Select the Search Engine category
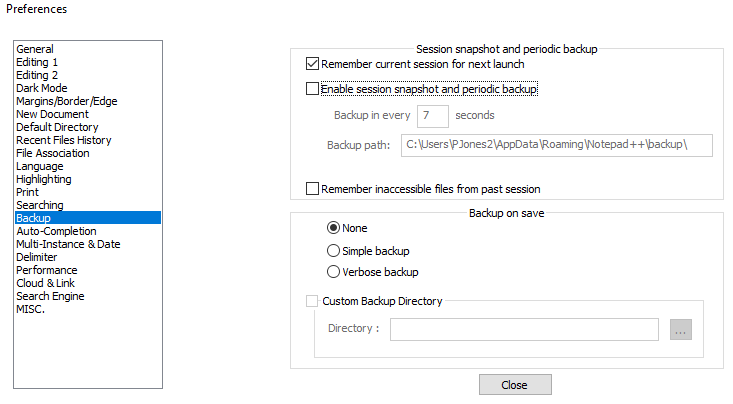 coord(50,296)
